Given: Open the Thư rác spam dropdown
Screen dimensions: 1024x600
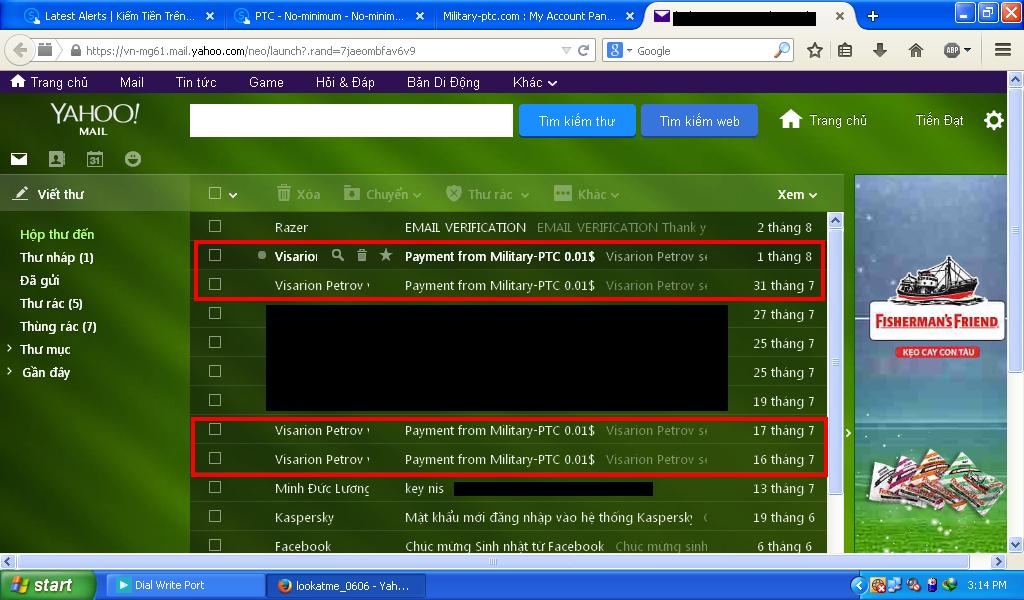Looking at the screenshot, I should pos(487,194).
